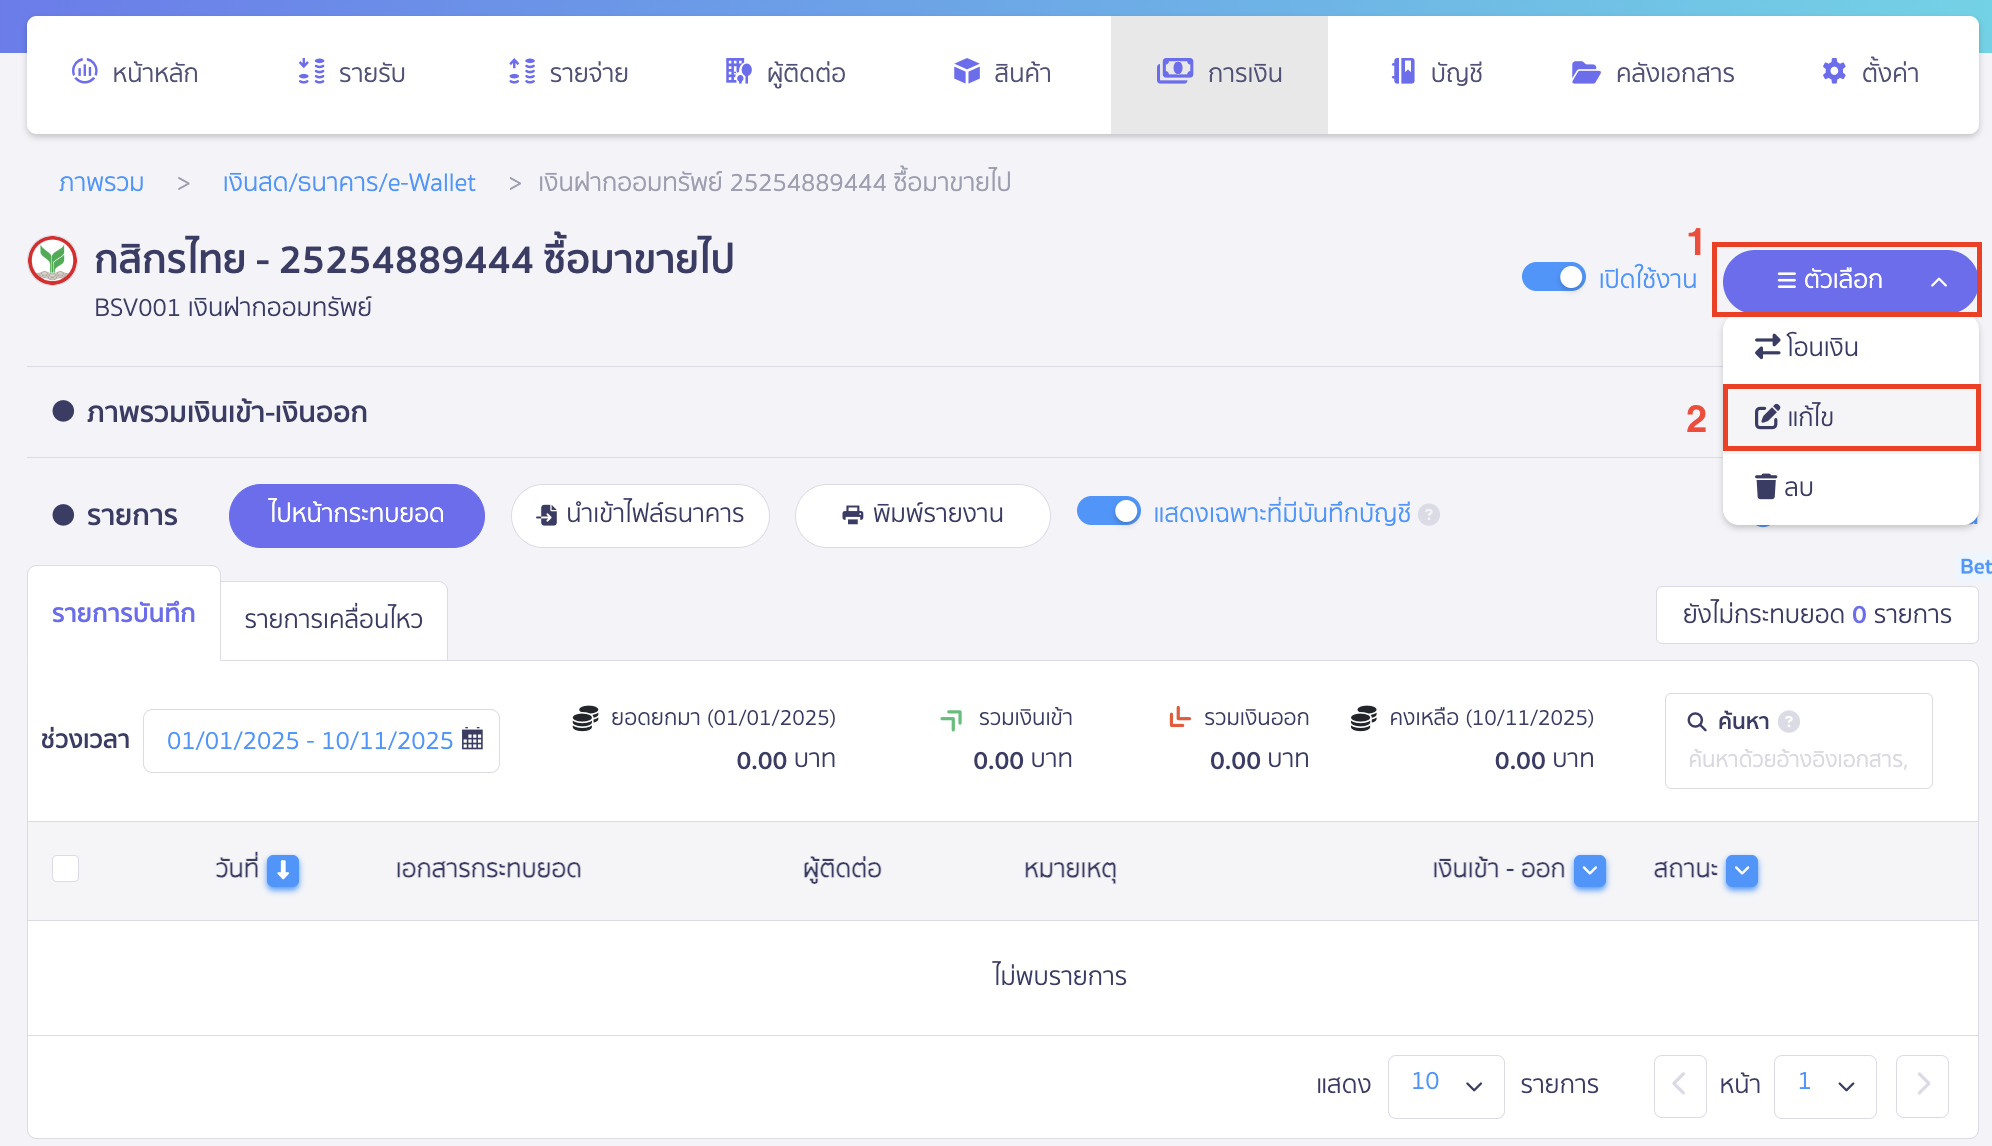Viewport: 1992px width, 1146px height.
Task: Open the รายรับ section icon
Action: (312, 71)
